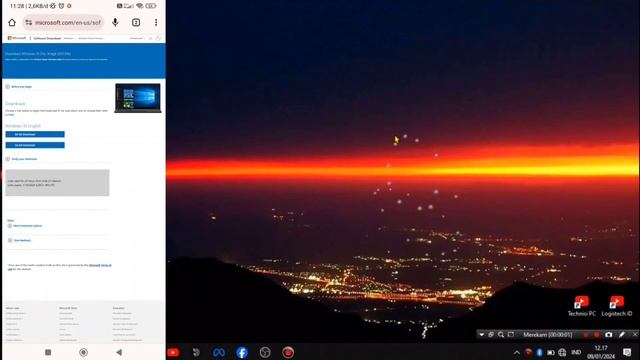Open the recorder drawing pencil tool

(622, 335)
